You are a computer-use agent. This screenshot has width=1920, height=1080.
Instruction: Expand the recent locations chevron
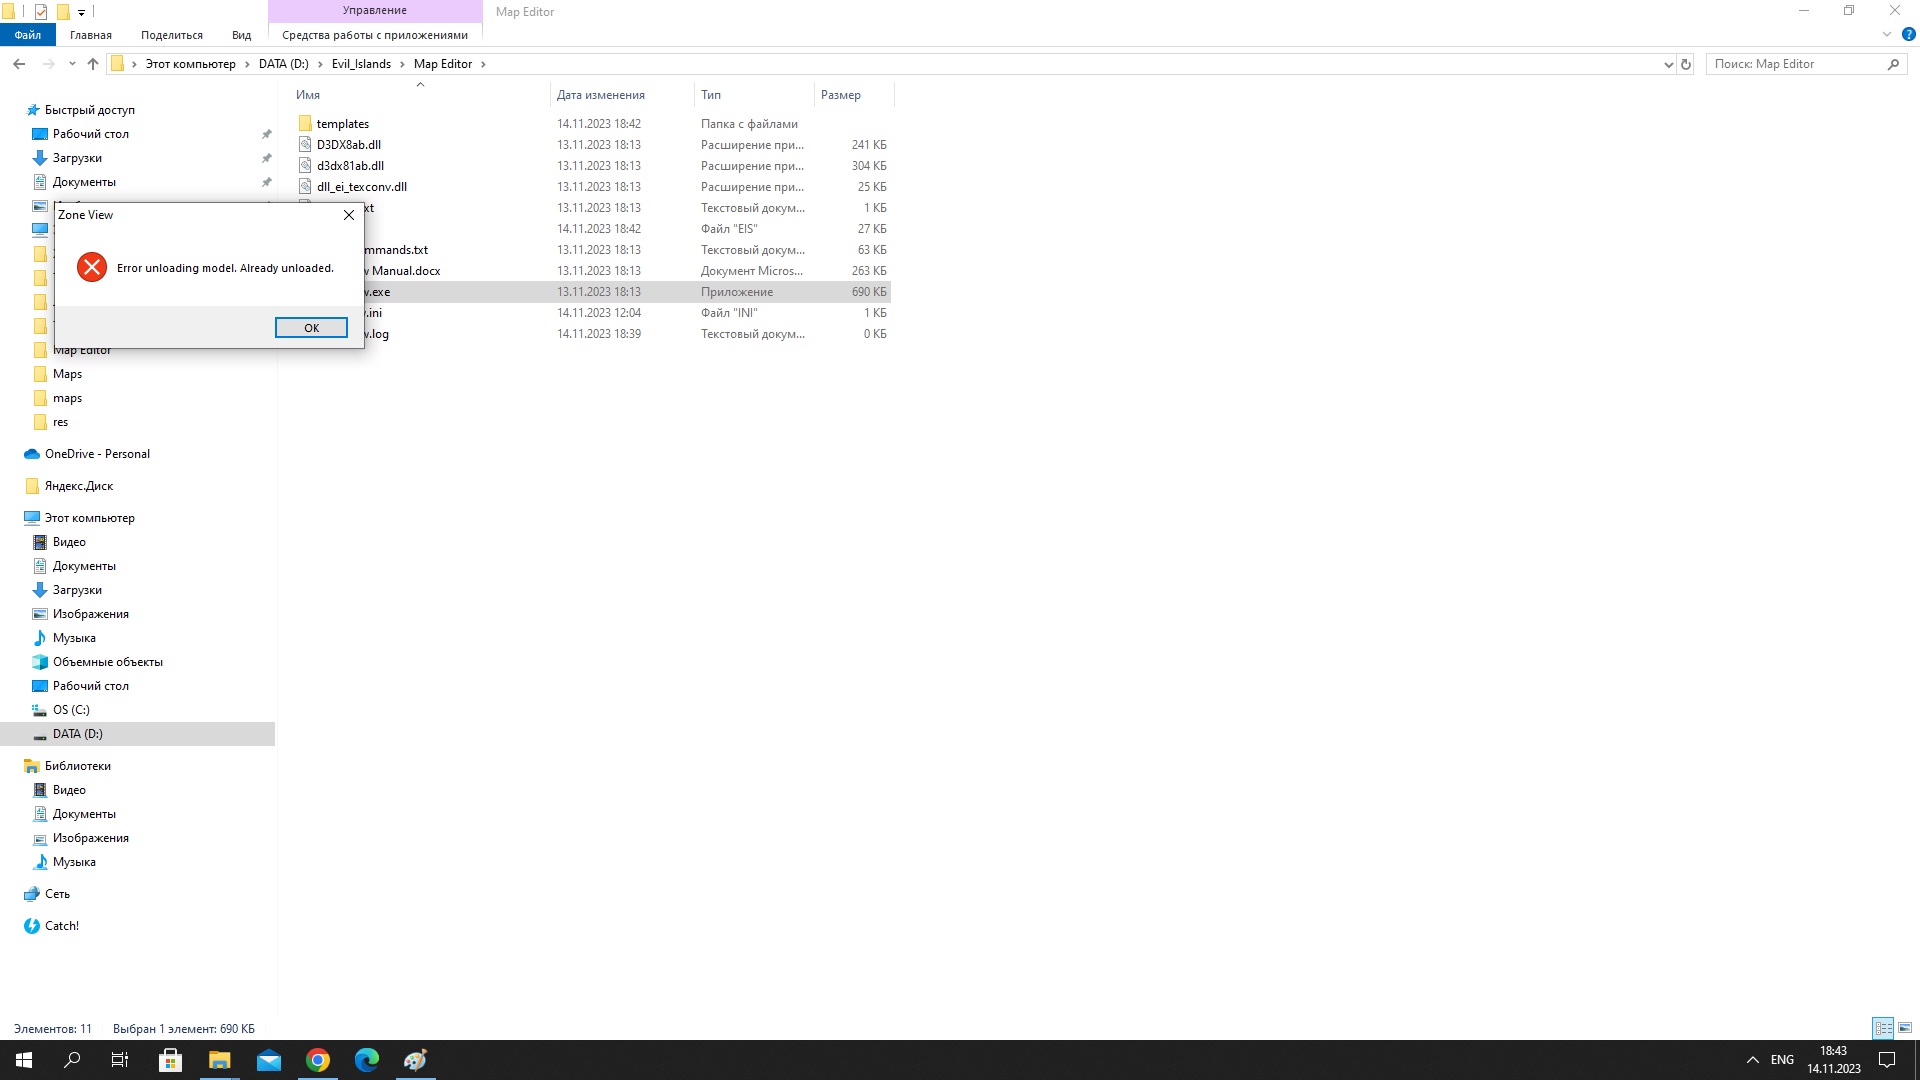coord(72,64)
